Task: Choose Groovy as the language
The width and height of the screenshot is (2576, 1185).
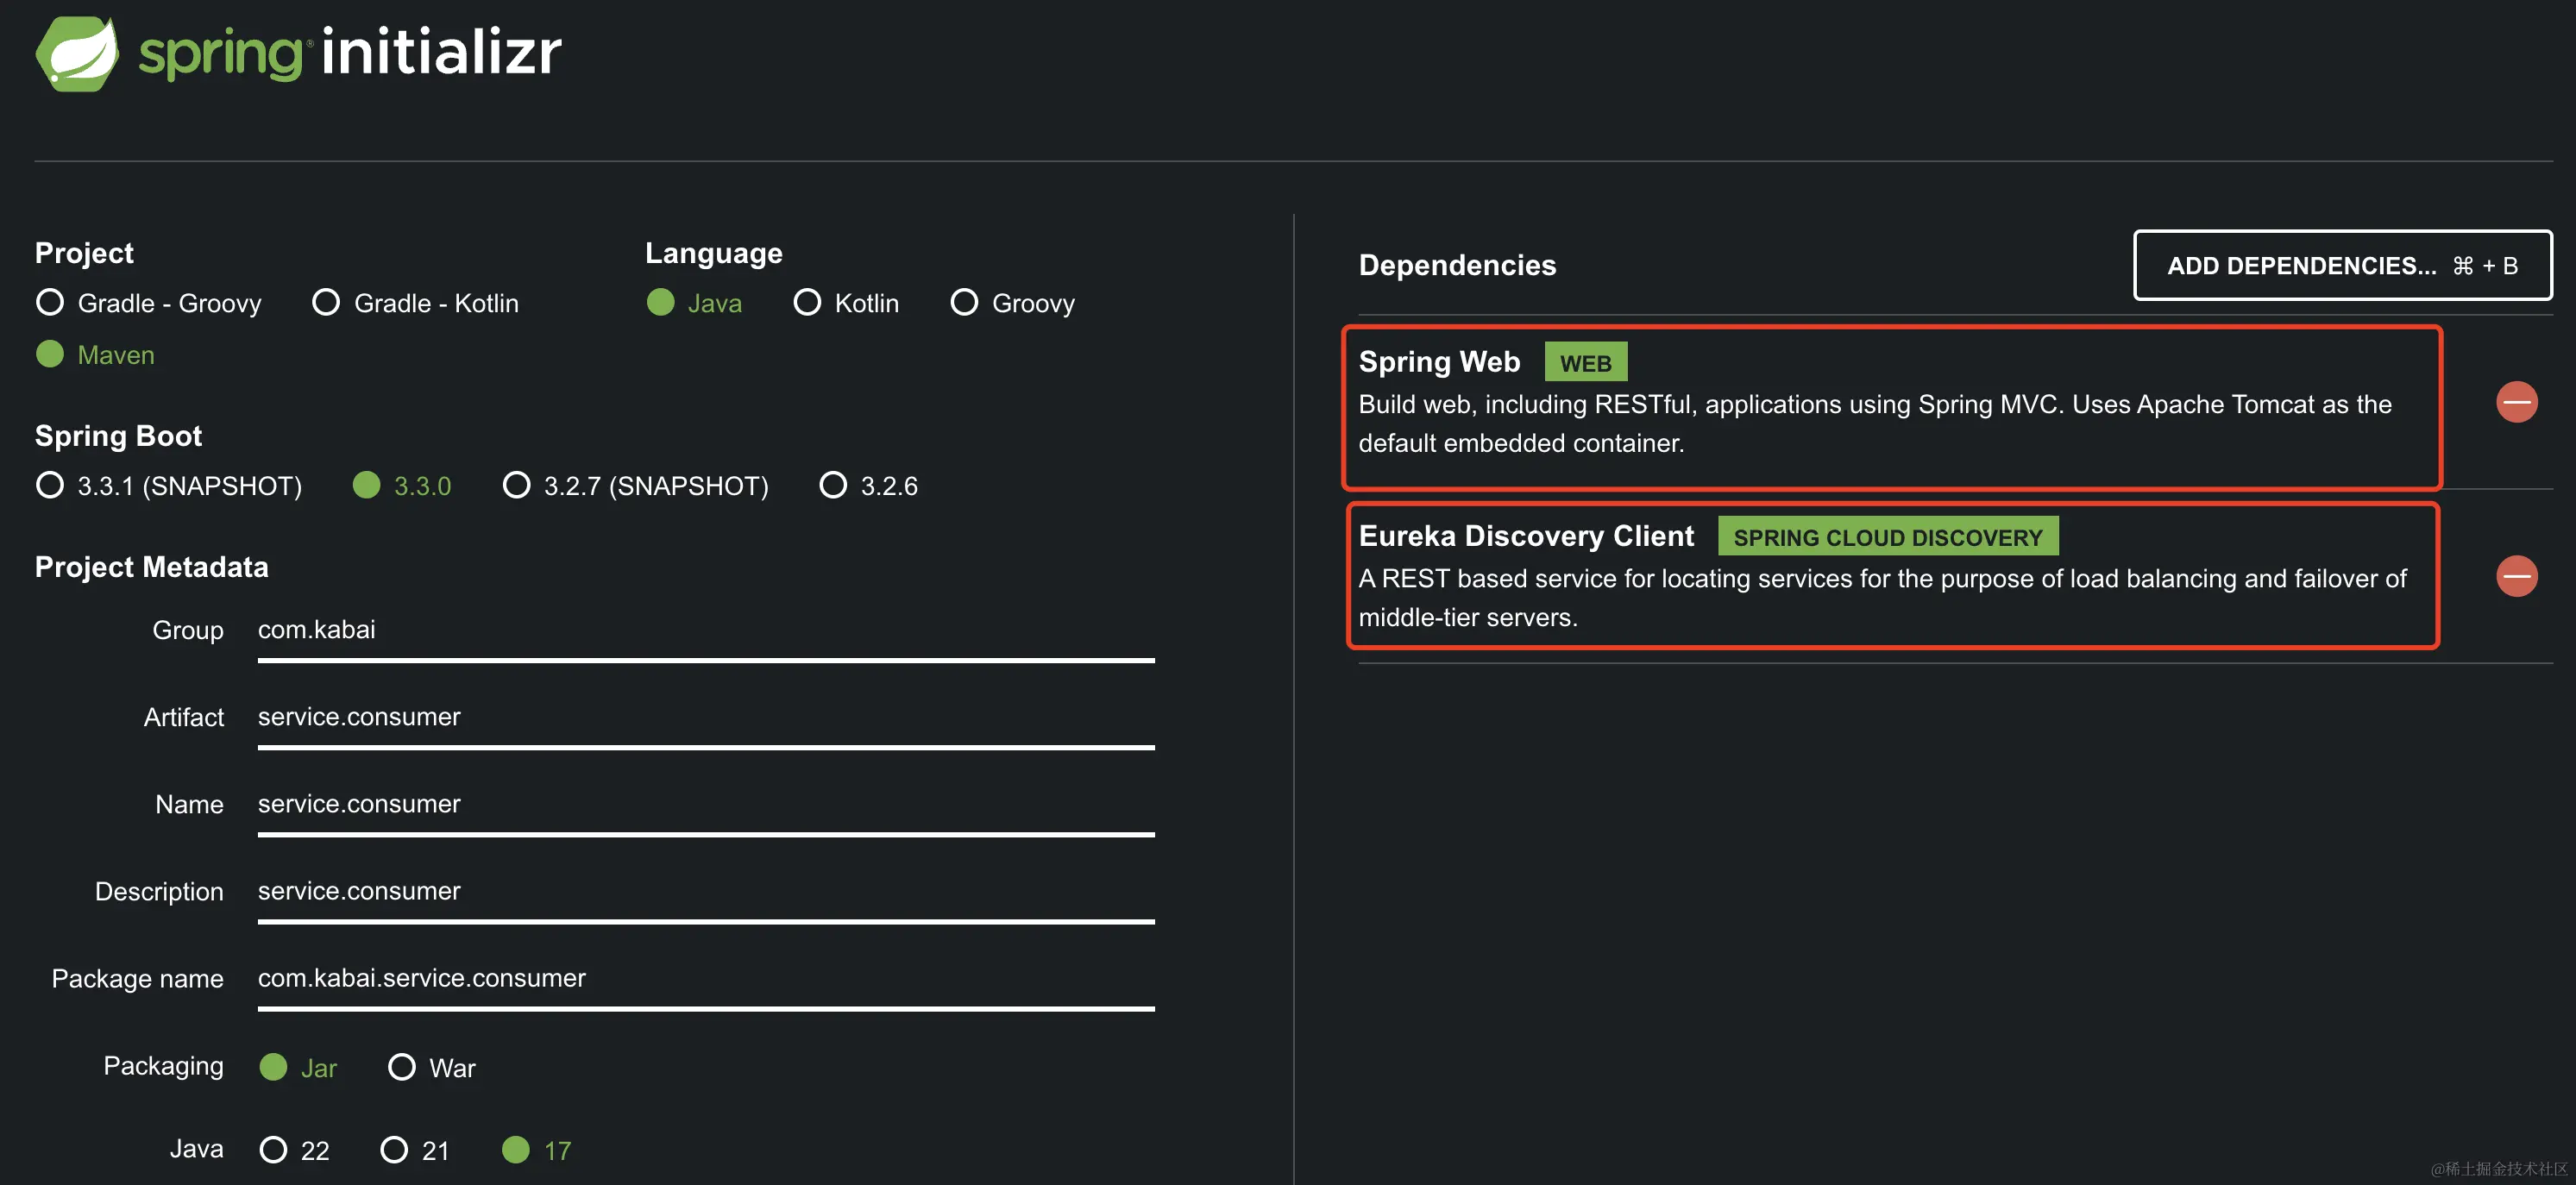Action: pyautogui.click(x=964, y=302)
